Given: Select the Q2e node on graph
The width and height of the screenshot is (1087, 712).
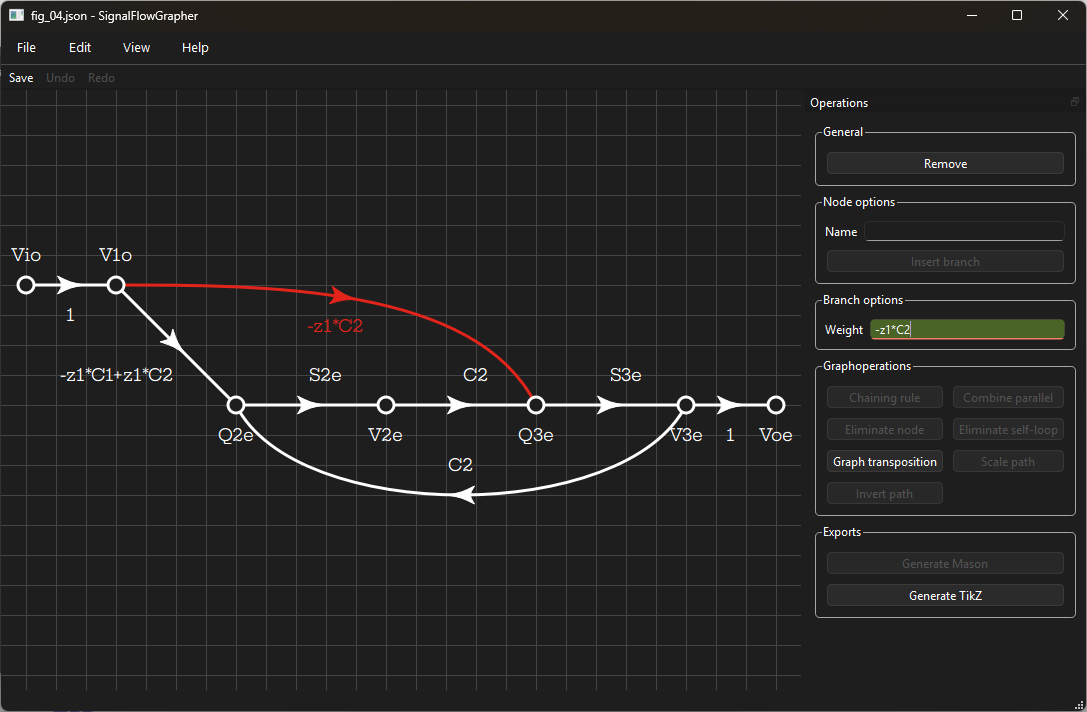Looking at the screenshot, I should (236, 405).
